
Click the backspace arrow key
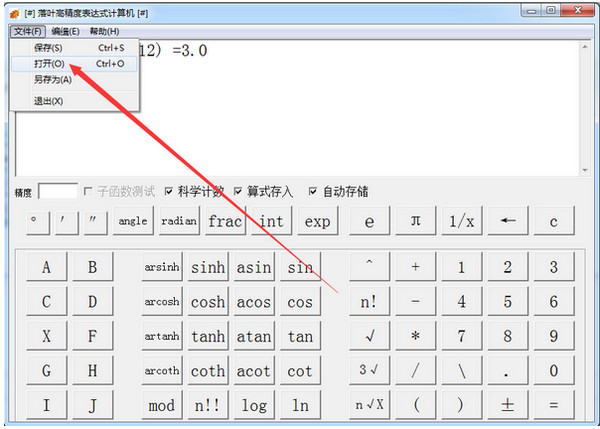[508, 221]
